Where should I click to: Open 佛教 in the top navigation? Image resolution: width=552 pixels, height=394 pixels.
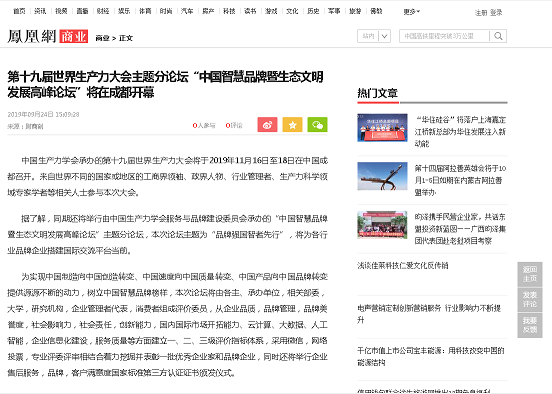pos(376,11)
